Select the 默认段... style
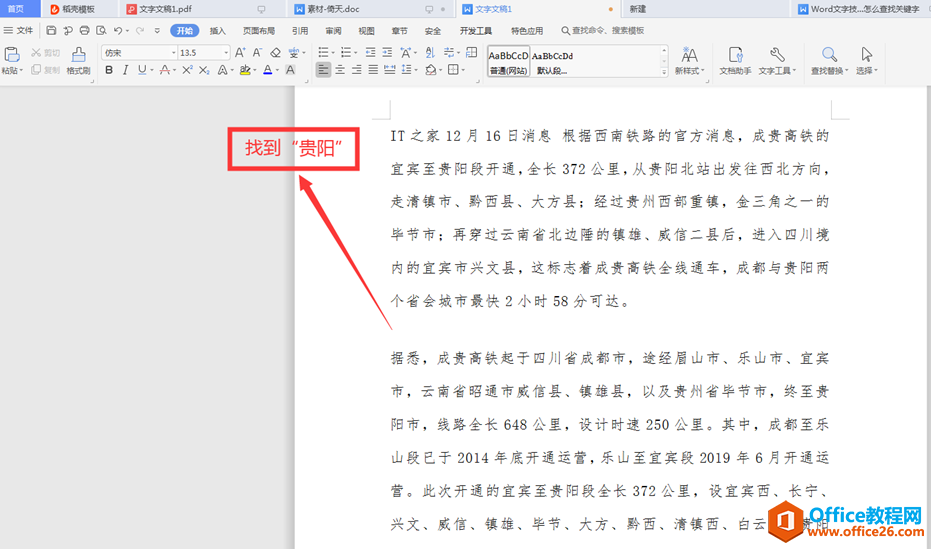 pos(552,62)
